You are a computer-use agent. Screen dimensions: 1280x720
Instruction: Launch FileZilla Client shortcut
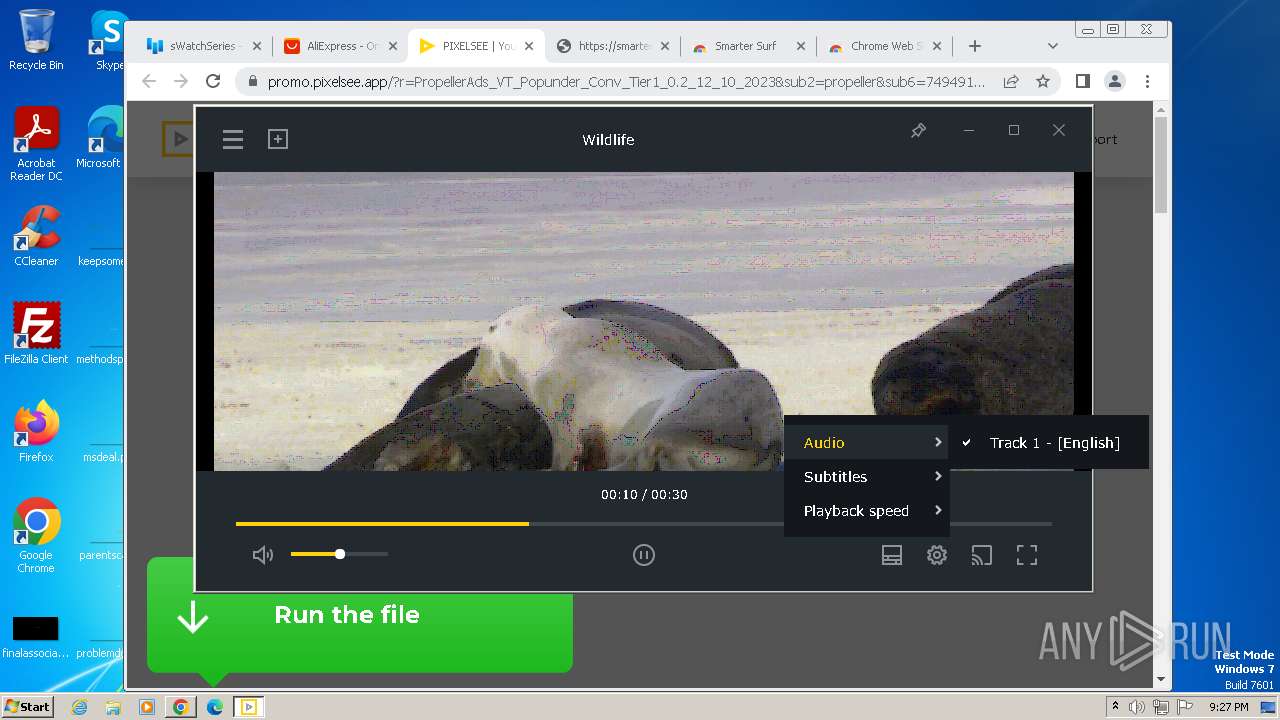point(36,334)
